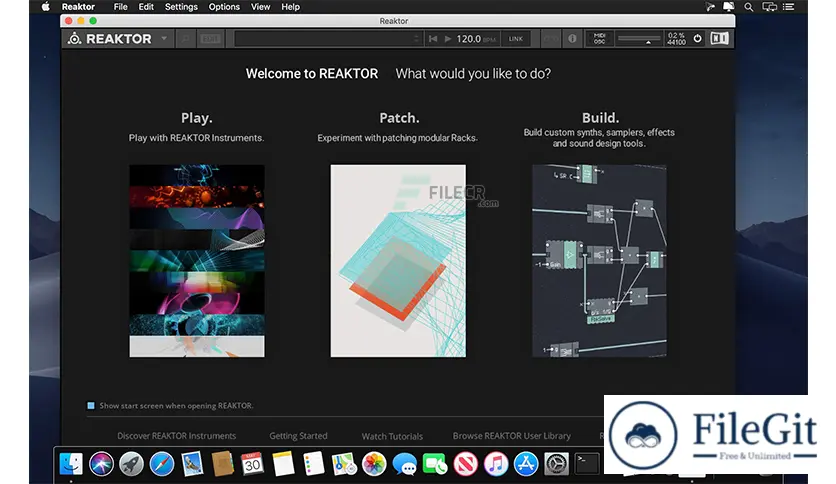Image resolution: width=836 pixels, height=484 pixels.
Task: Toggle the LINK button
Action: tap(516, 39)
